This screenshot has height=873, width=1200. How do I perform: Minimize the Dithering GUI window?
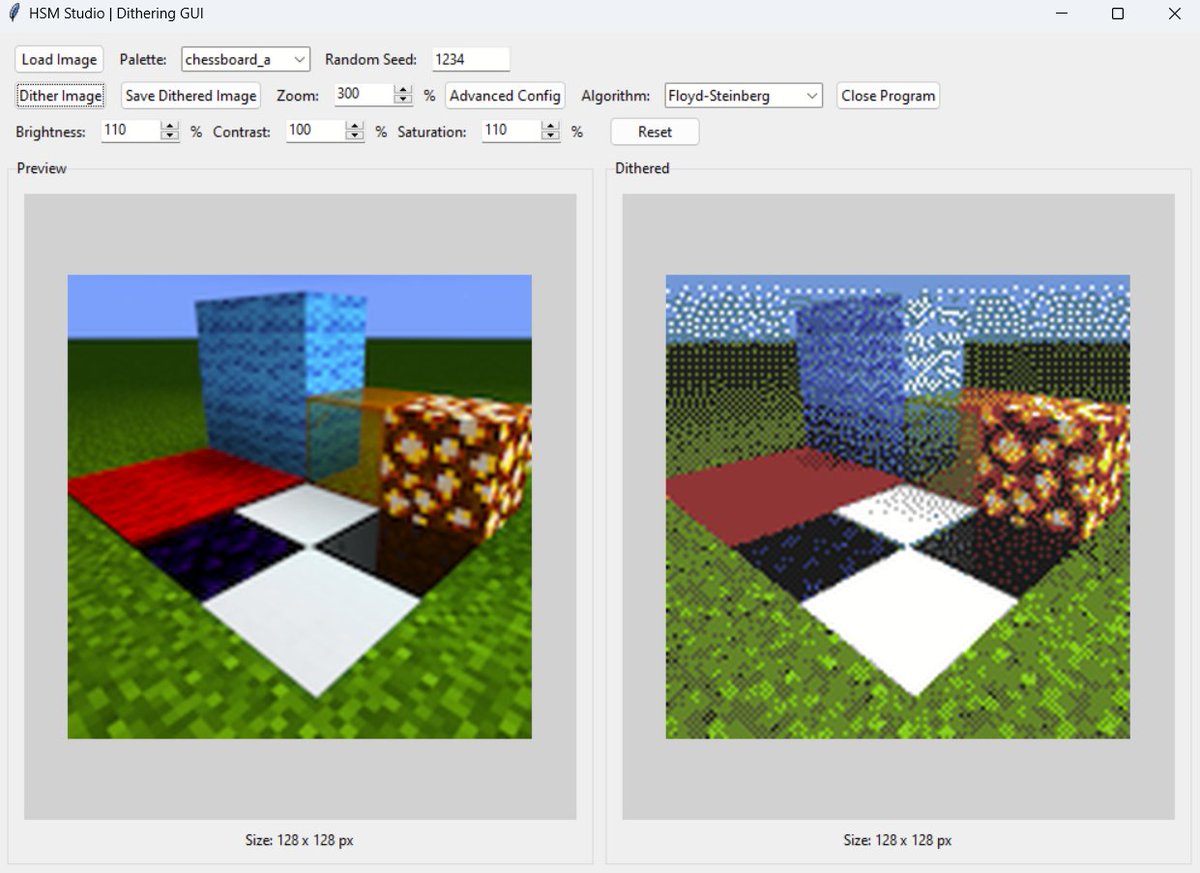coord(1061,14)
